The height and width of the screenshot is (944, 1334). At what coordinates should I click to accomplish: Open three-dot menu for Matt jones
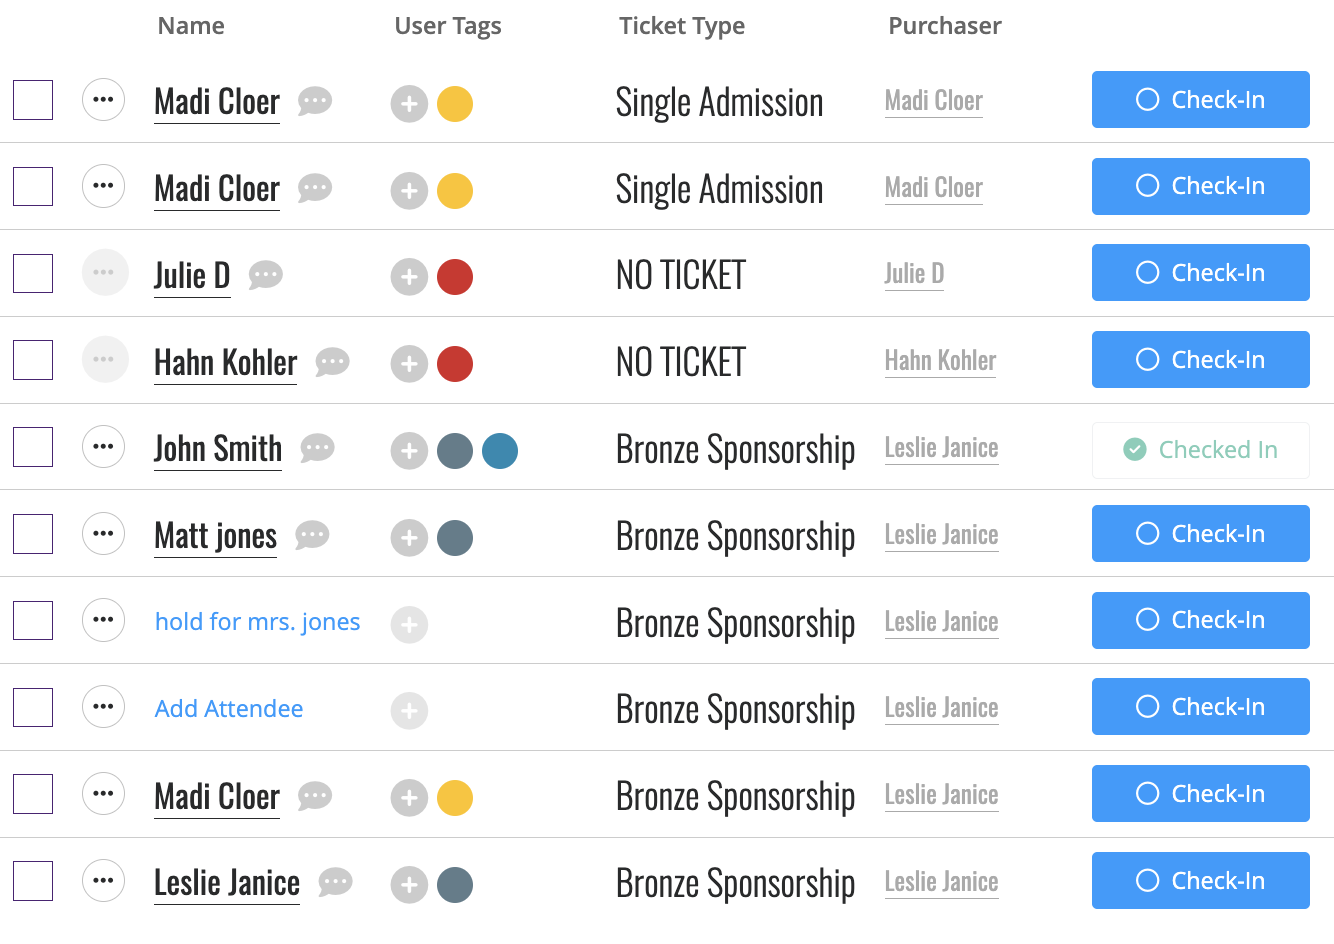click(103, 534)
